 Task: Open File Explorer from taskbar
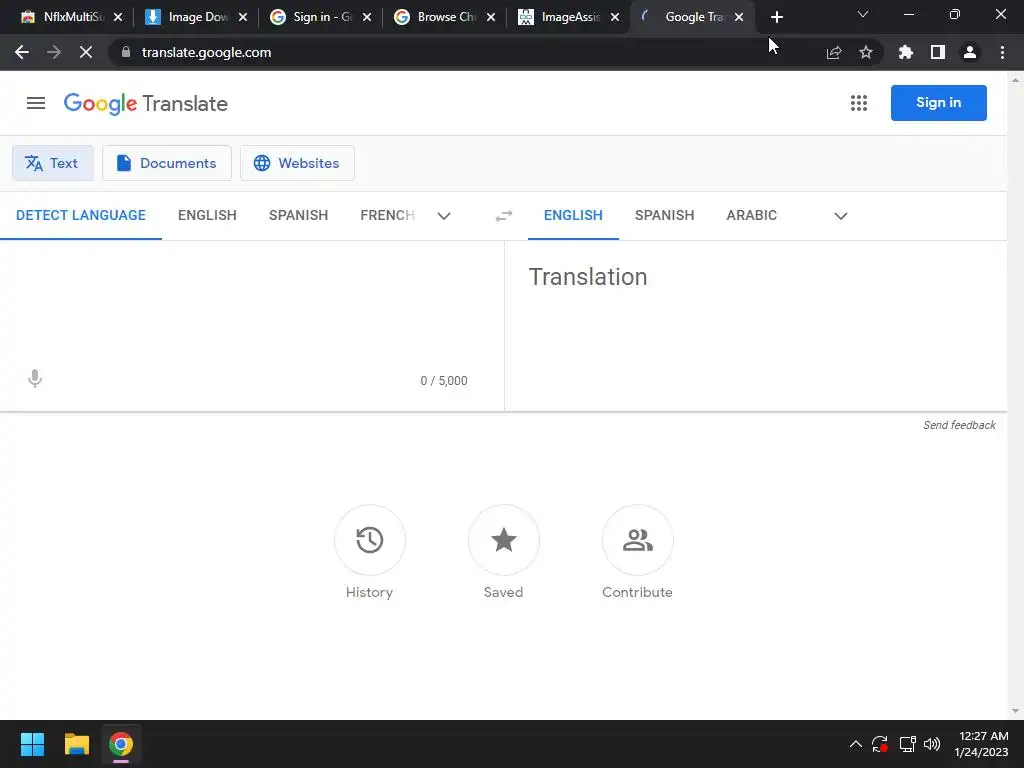tap(76, 744)
